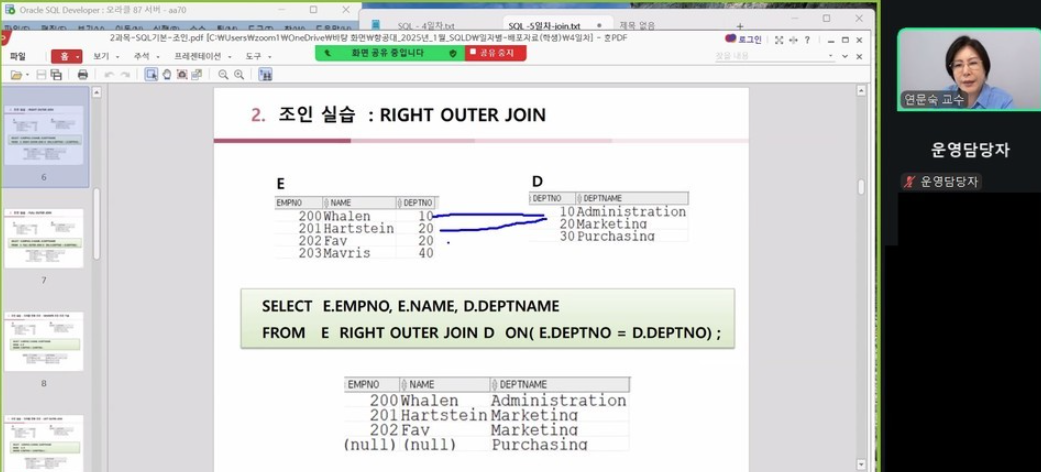Click the Save All icon in toolbar
This screenshot has height=472, width=1041.
point(56,74)
